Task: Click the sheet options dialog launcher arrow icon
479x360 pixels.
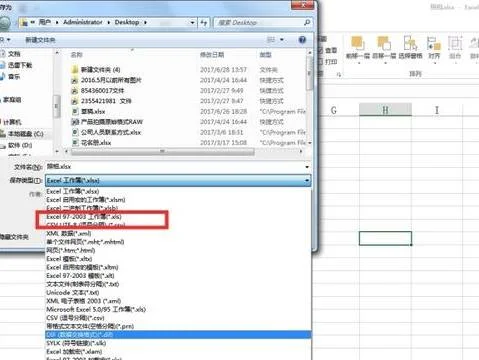Action: [x=339, y=75]
